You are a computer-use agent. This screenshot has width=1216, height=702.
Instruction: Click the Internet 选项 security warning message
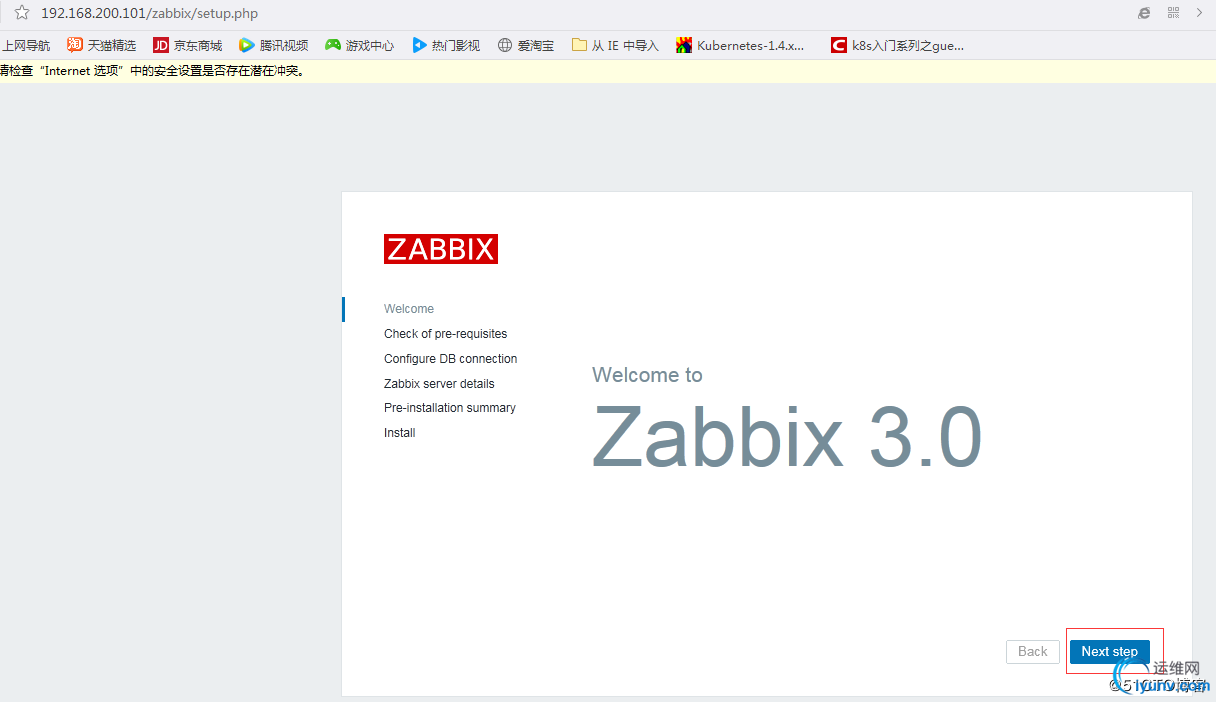pos(152,71)
